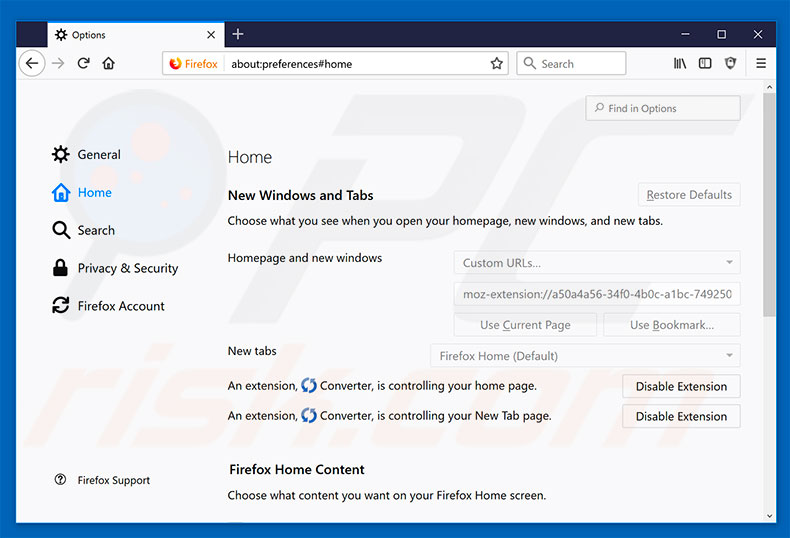790x538 pixels.
Task: Click Converter icon in home page notice
Action: pos(309,386)
